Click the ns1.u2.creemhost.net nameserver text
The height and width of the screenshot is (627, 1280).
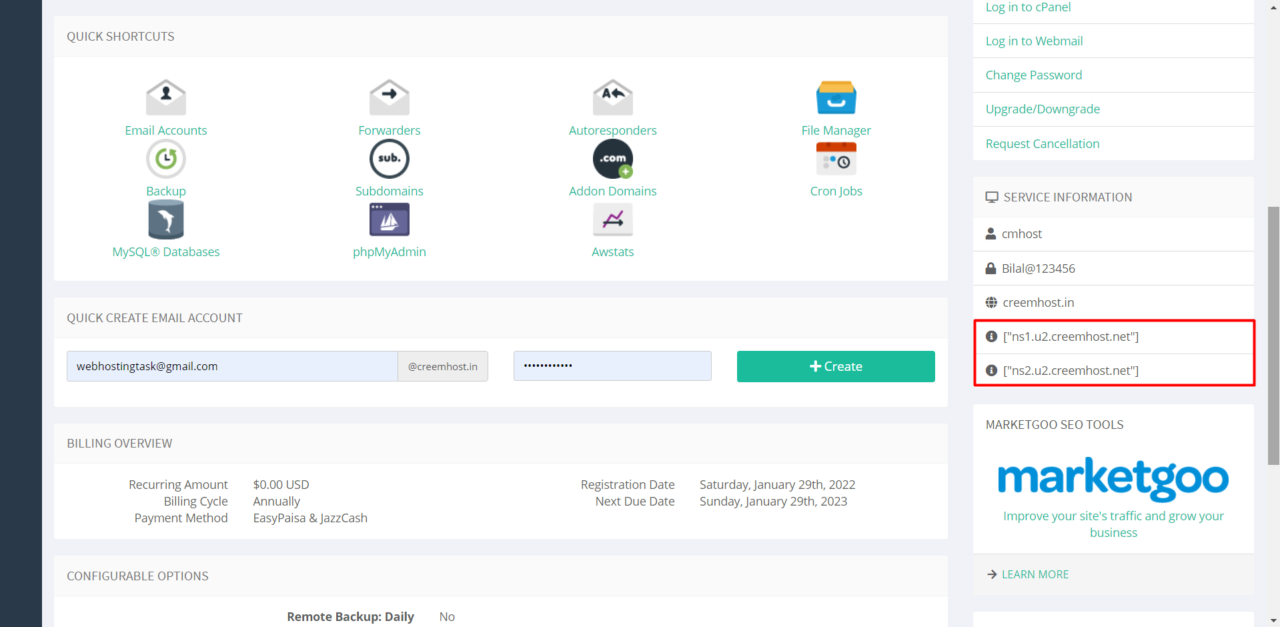pyautogui.click(x=1070, y=337)
